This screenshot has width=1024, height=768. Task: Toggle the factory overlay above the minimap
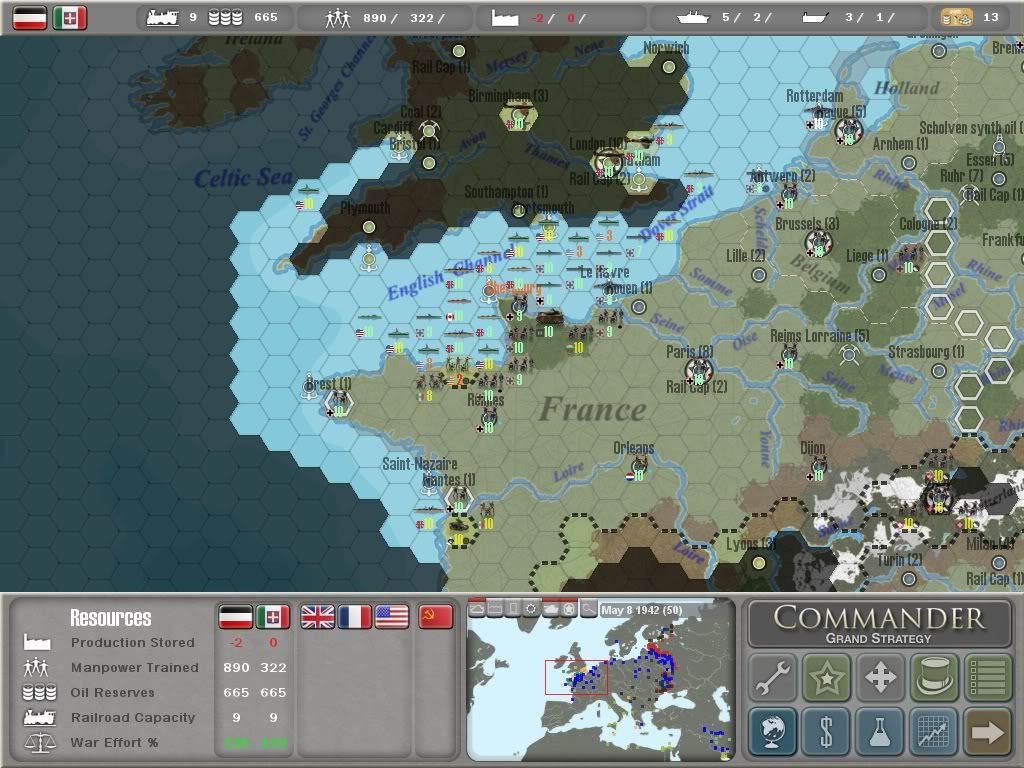(x=495, y=609)
